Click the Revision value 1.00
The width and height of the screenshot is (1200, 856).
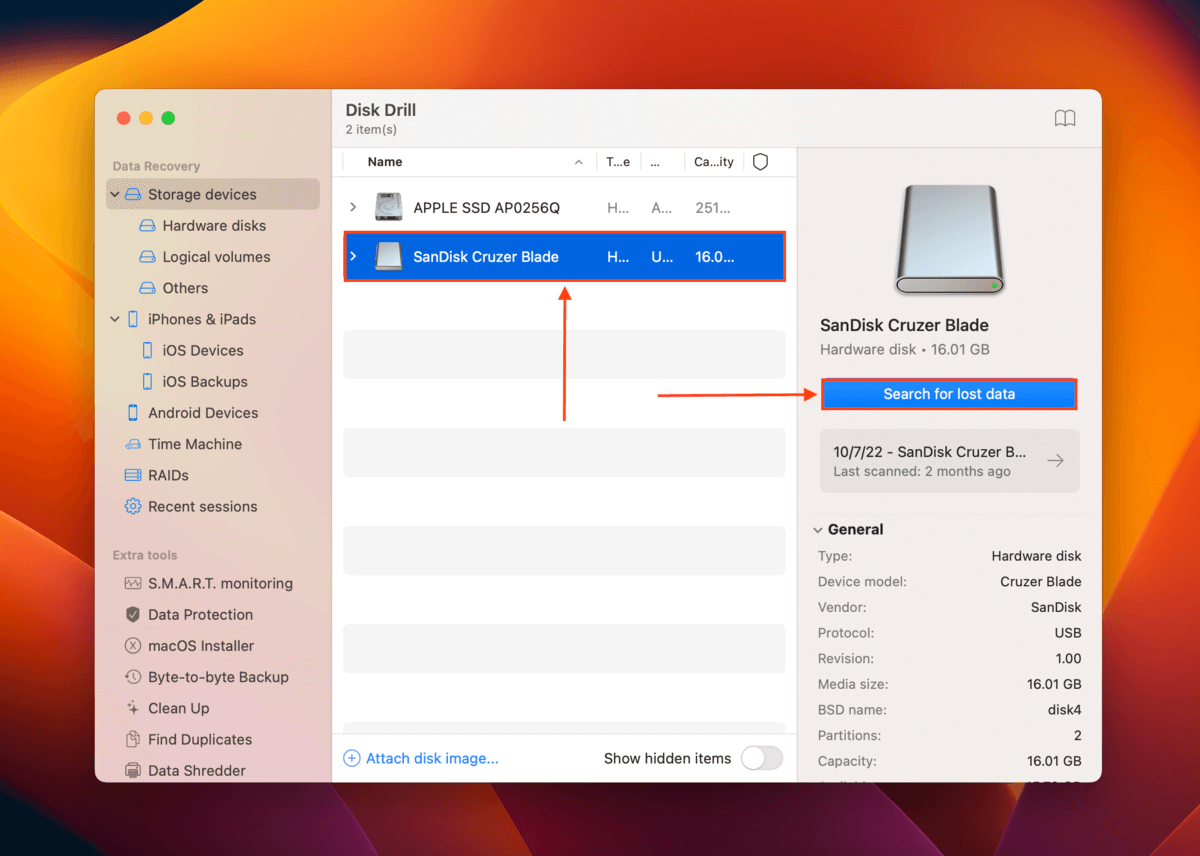(x=1068, y=659)
